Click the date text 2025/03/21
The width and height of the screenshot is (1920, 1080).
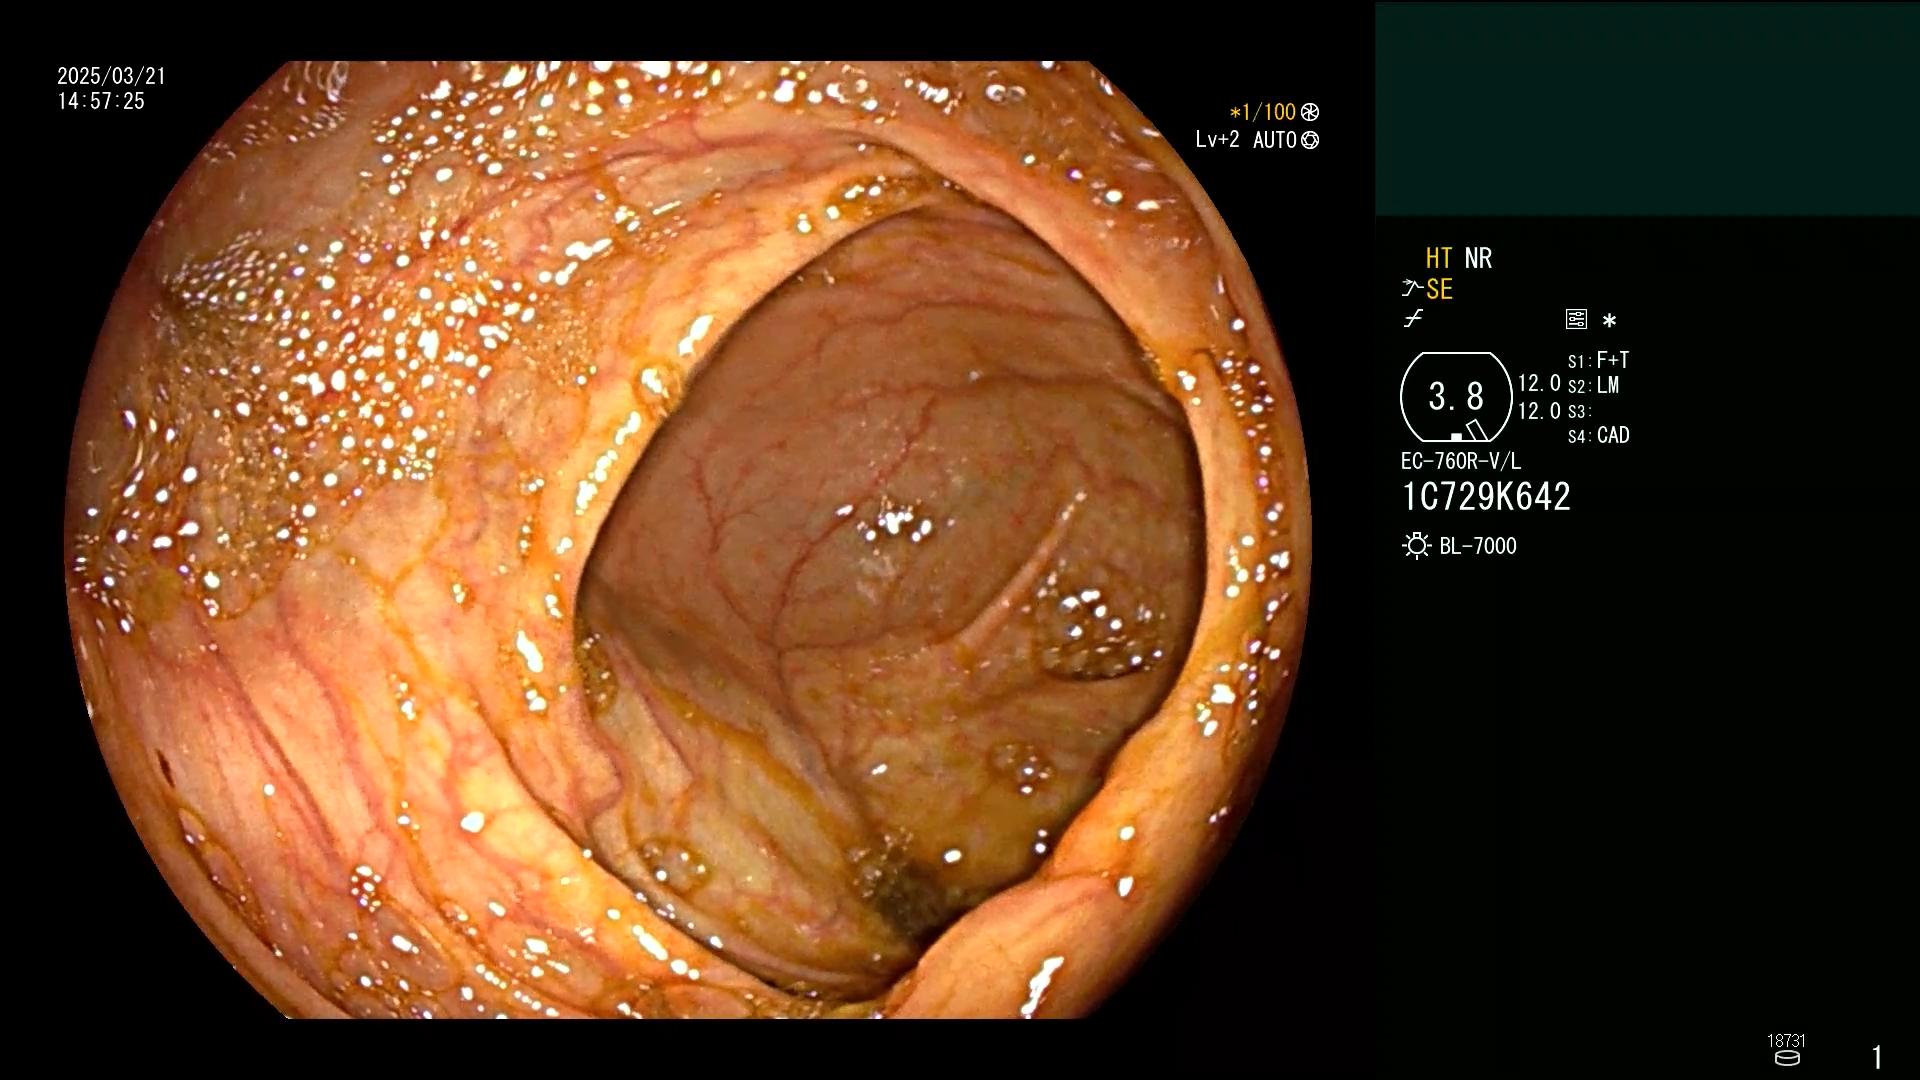pos(111,76)
